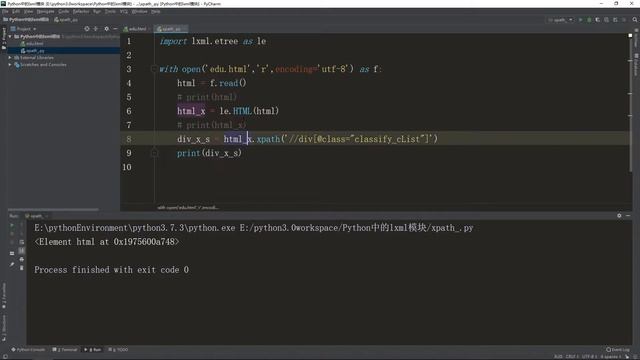Open the View menu
Image resolution: width=640 pixels, height=360 pixels.
pyautogui.click(x=28, y=11)
